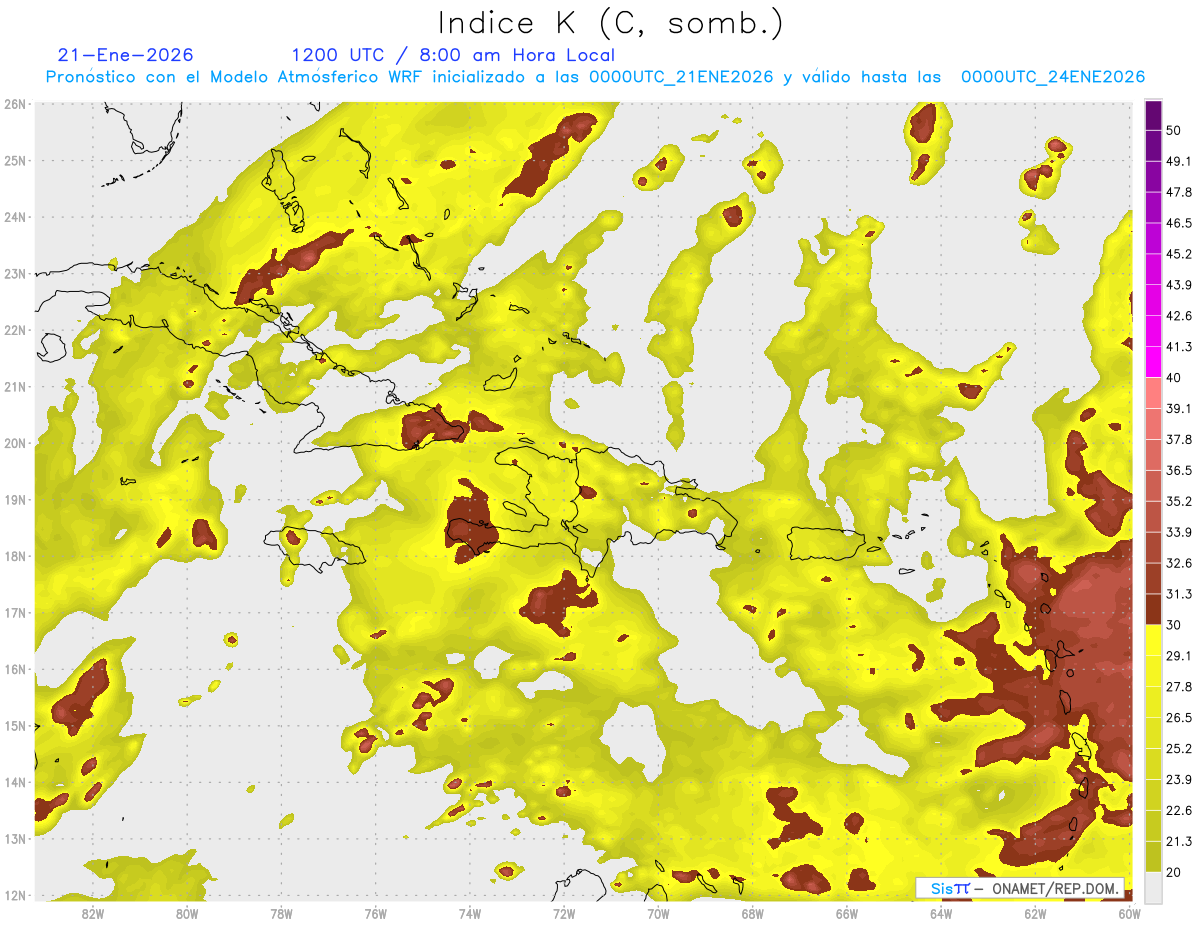
Task: Click the time text '1200 UTC / 8:00 am Hora Local'
Action: [453, 55]
